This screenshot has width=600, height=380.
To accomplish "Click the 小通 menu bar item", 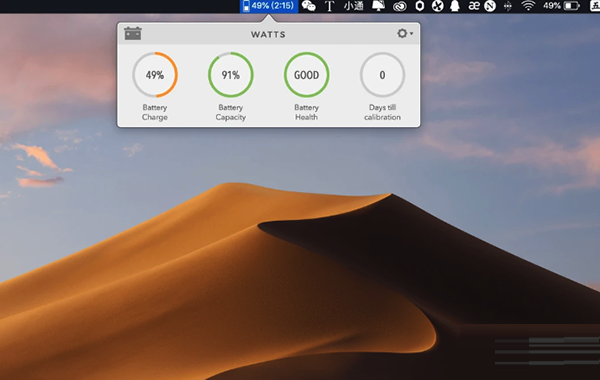I will pyautogui.click(x=353, y=6).
